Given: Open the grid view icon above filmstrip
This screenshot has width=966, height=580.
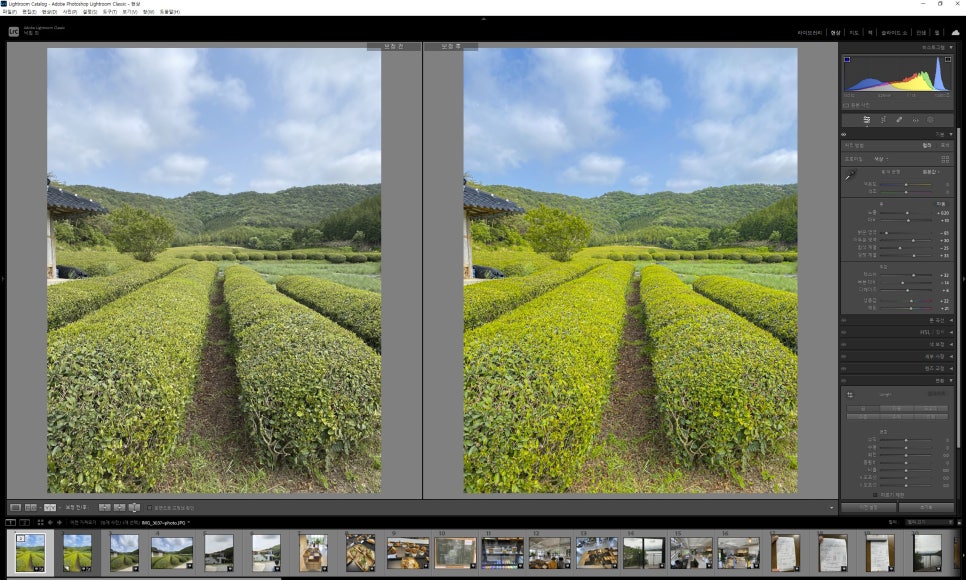Looking at the screenshot, I should pos(40,522).
